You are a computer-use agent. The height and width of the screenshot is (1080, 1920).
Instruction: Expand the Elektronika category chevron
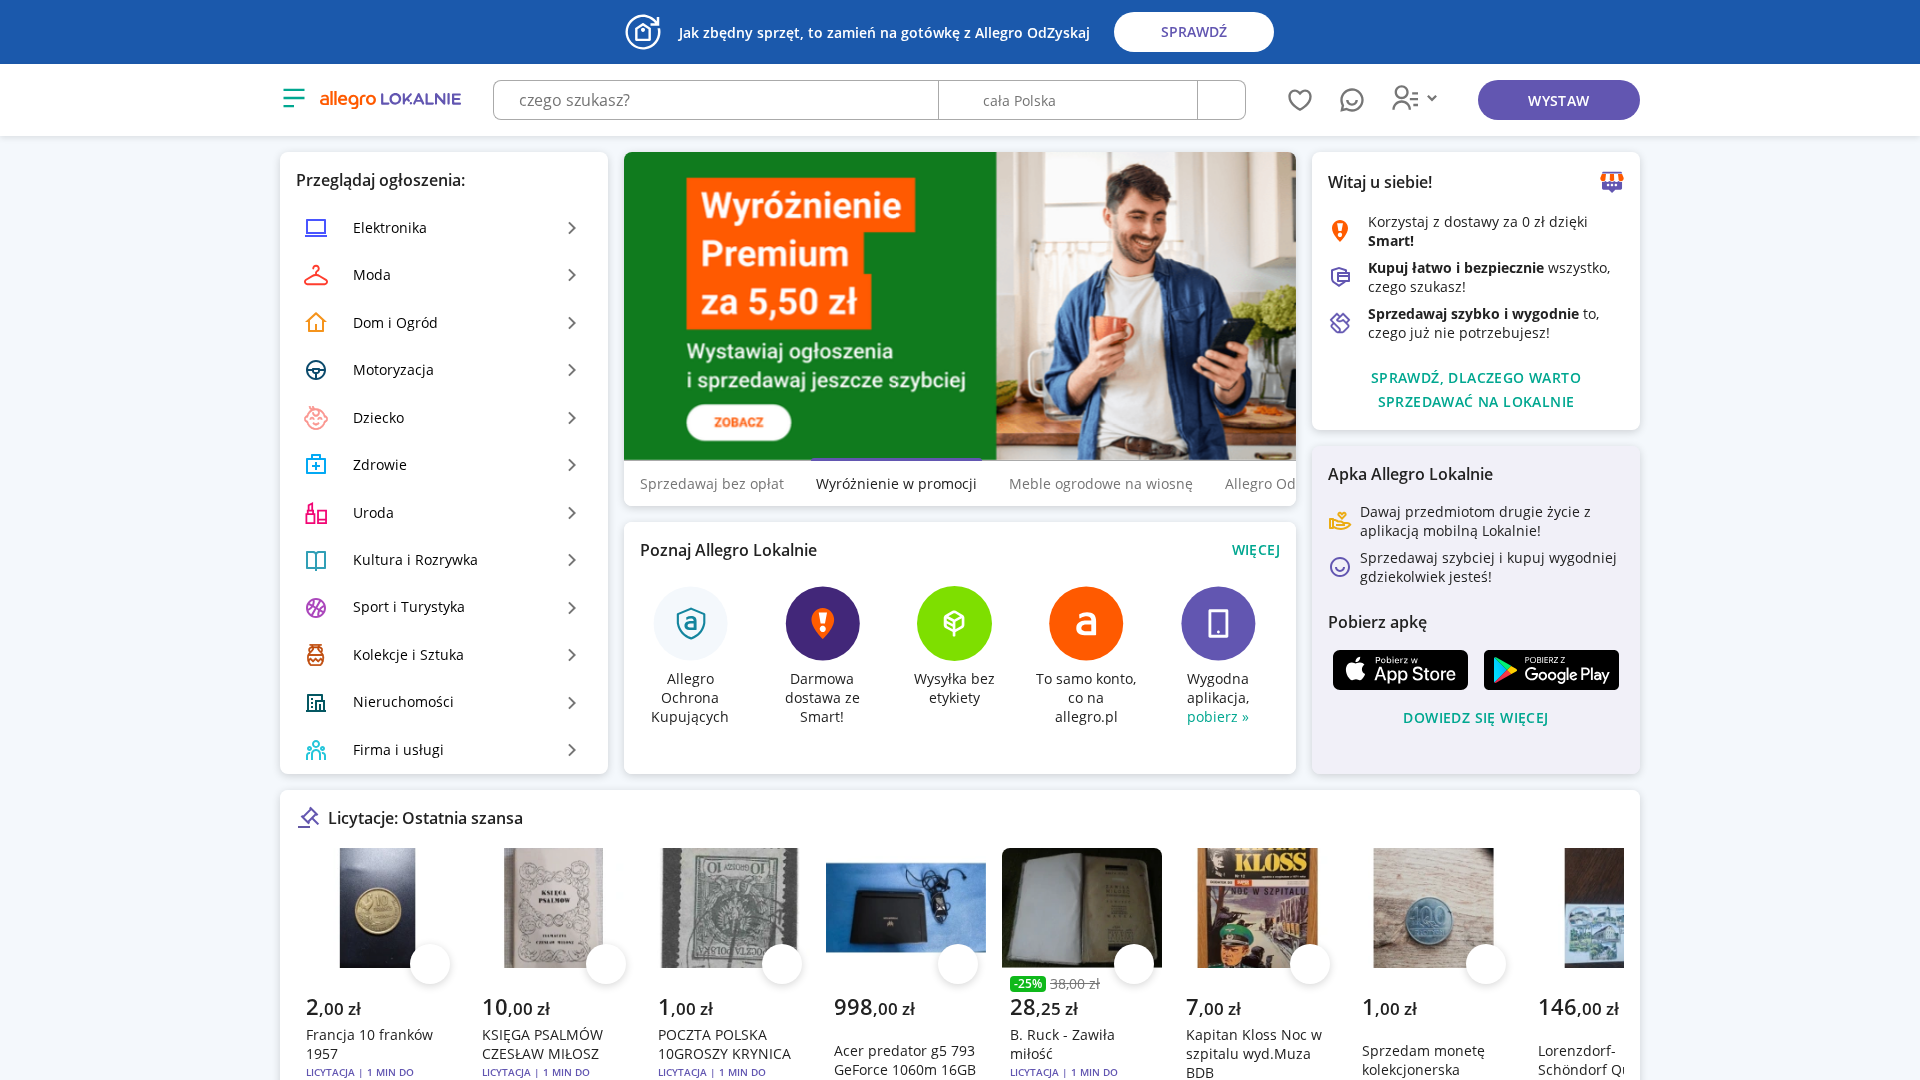tap(572, 228)
